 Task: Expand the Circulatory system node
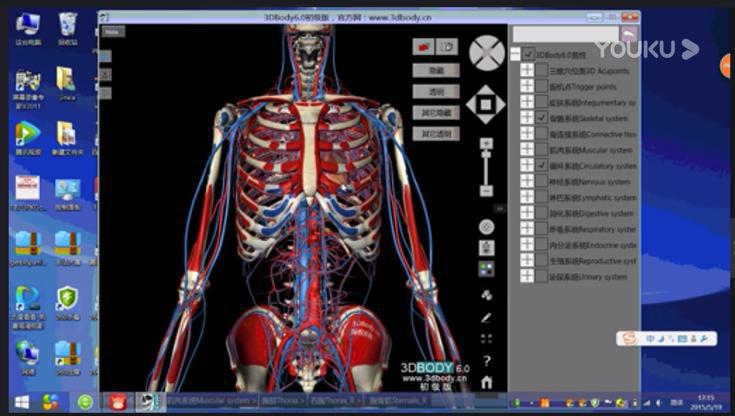[x=527, y=165]
